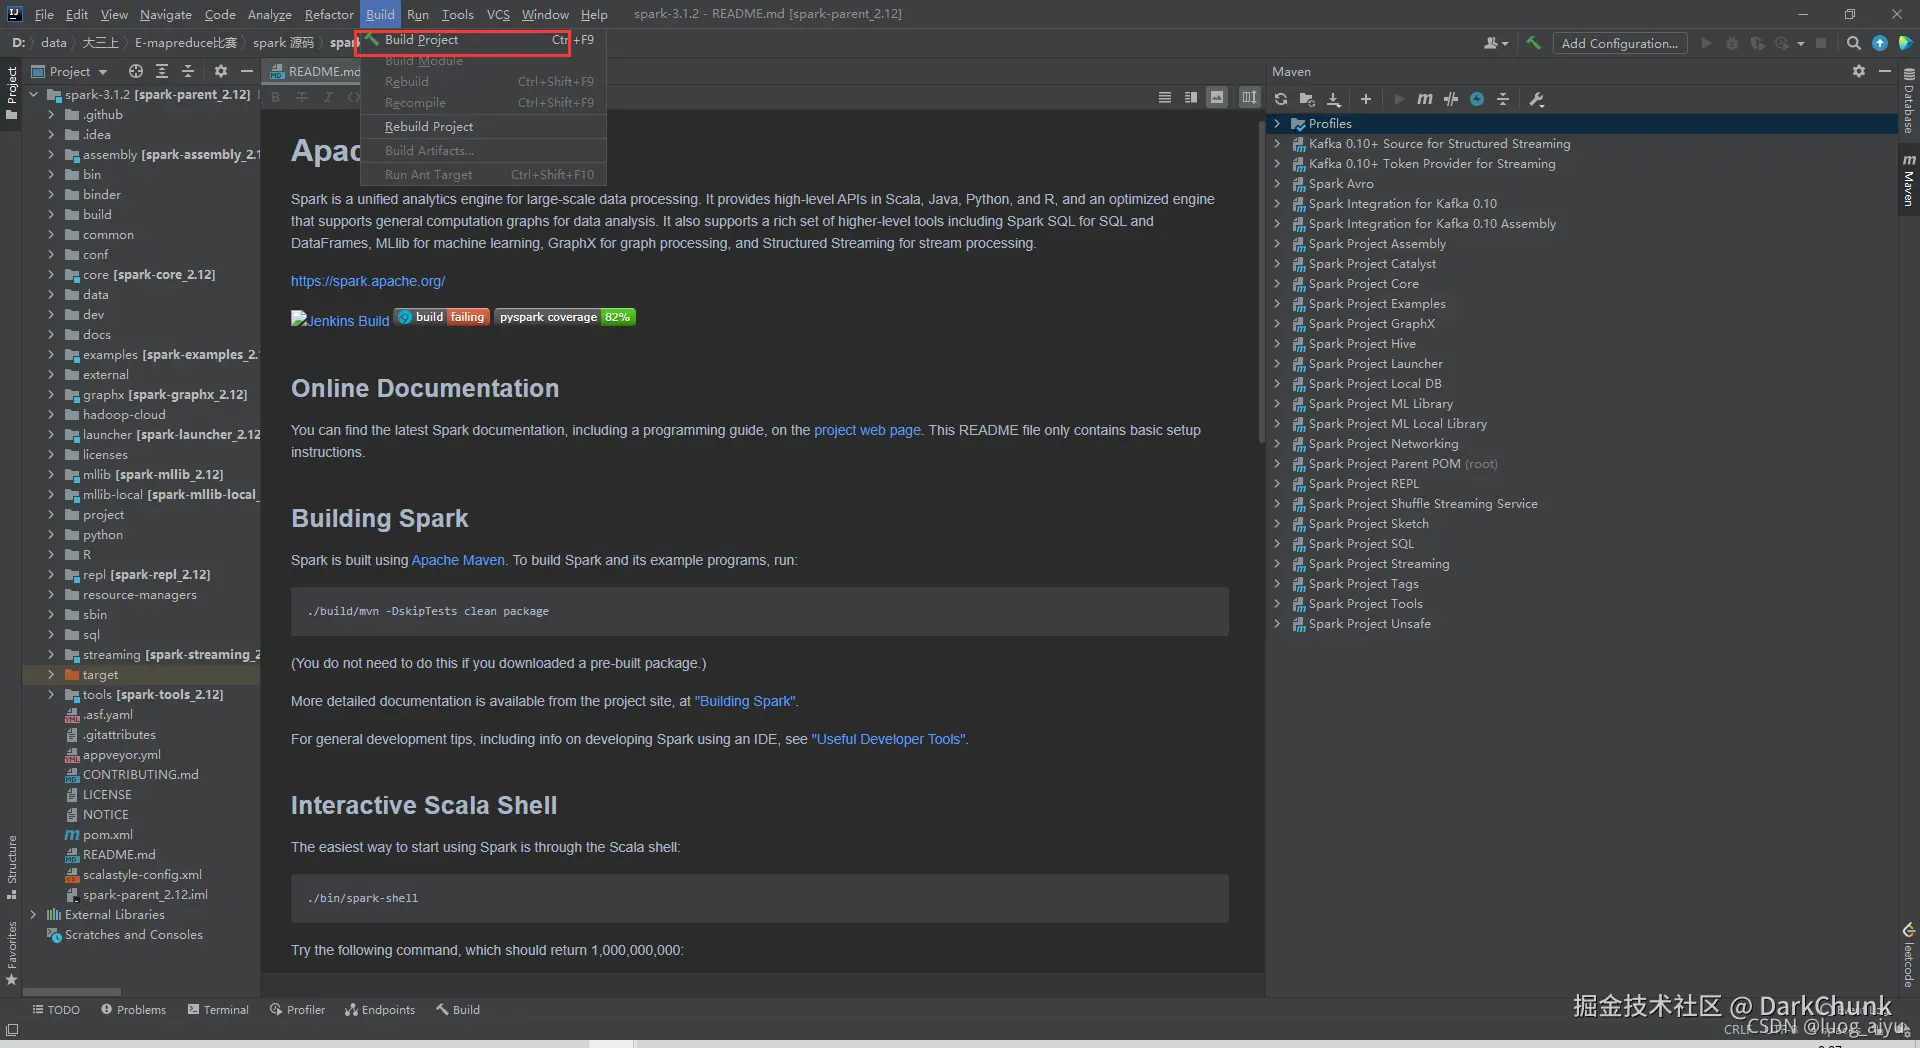Expand Spark Project Core Maven node

pyautogui.click(x=1277, y=284)
